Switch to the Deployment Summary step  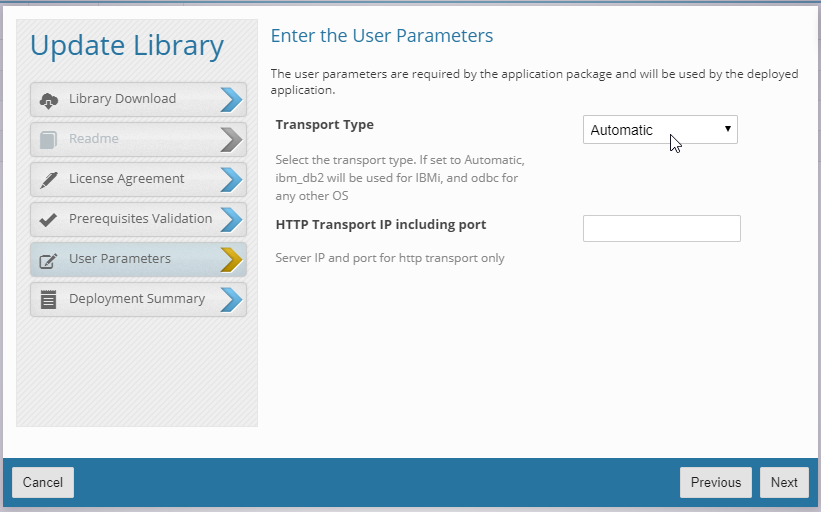coord(136,299)
